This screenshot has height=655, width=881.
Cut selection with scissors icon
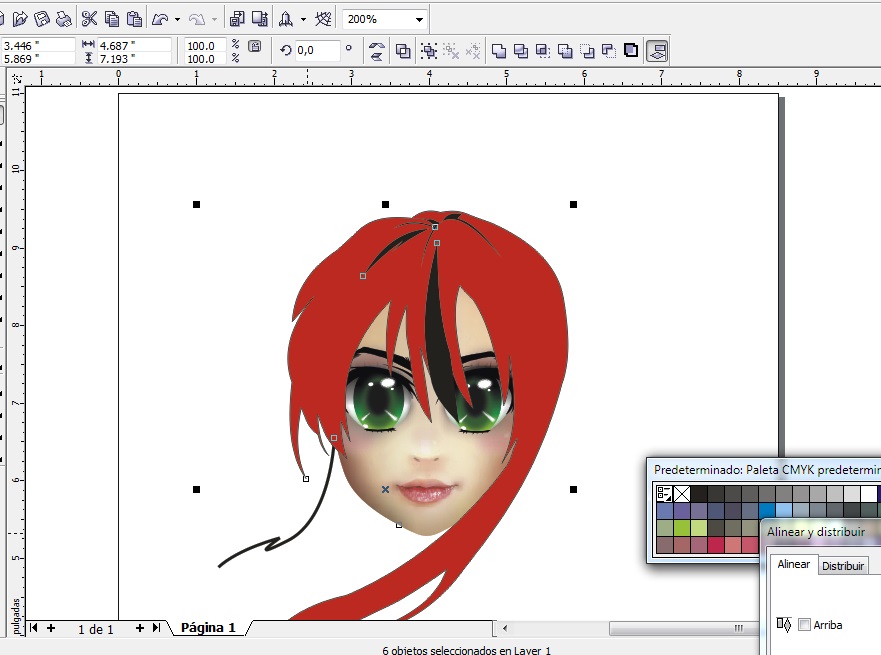coord(89,19)
